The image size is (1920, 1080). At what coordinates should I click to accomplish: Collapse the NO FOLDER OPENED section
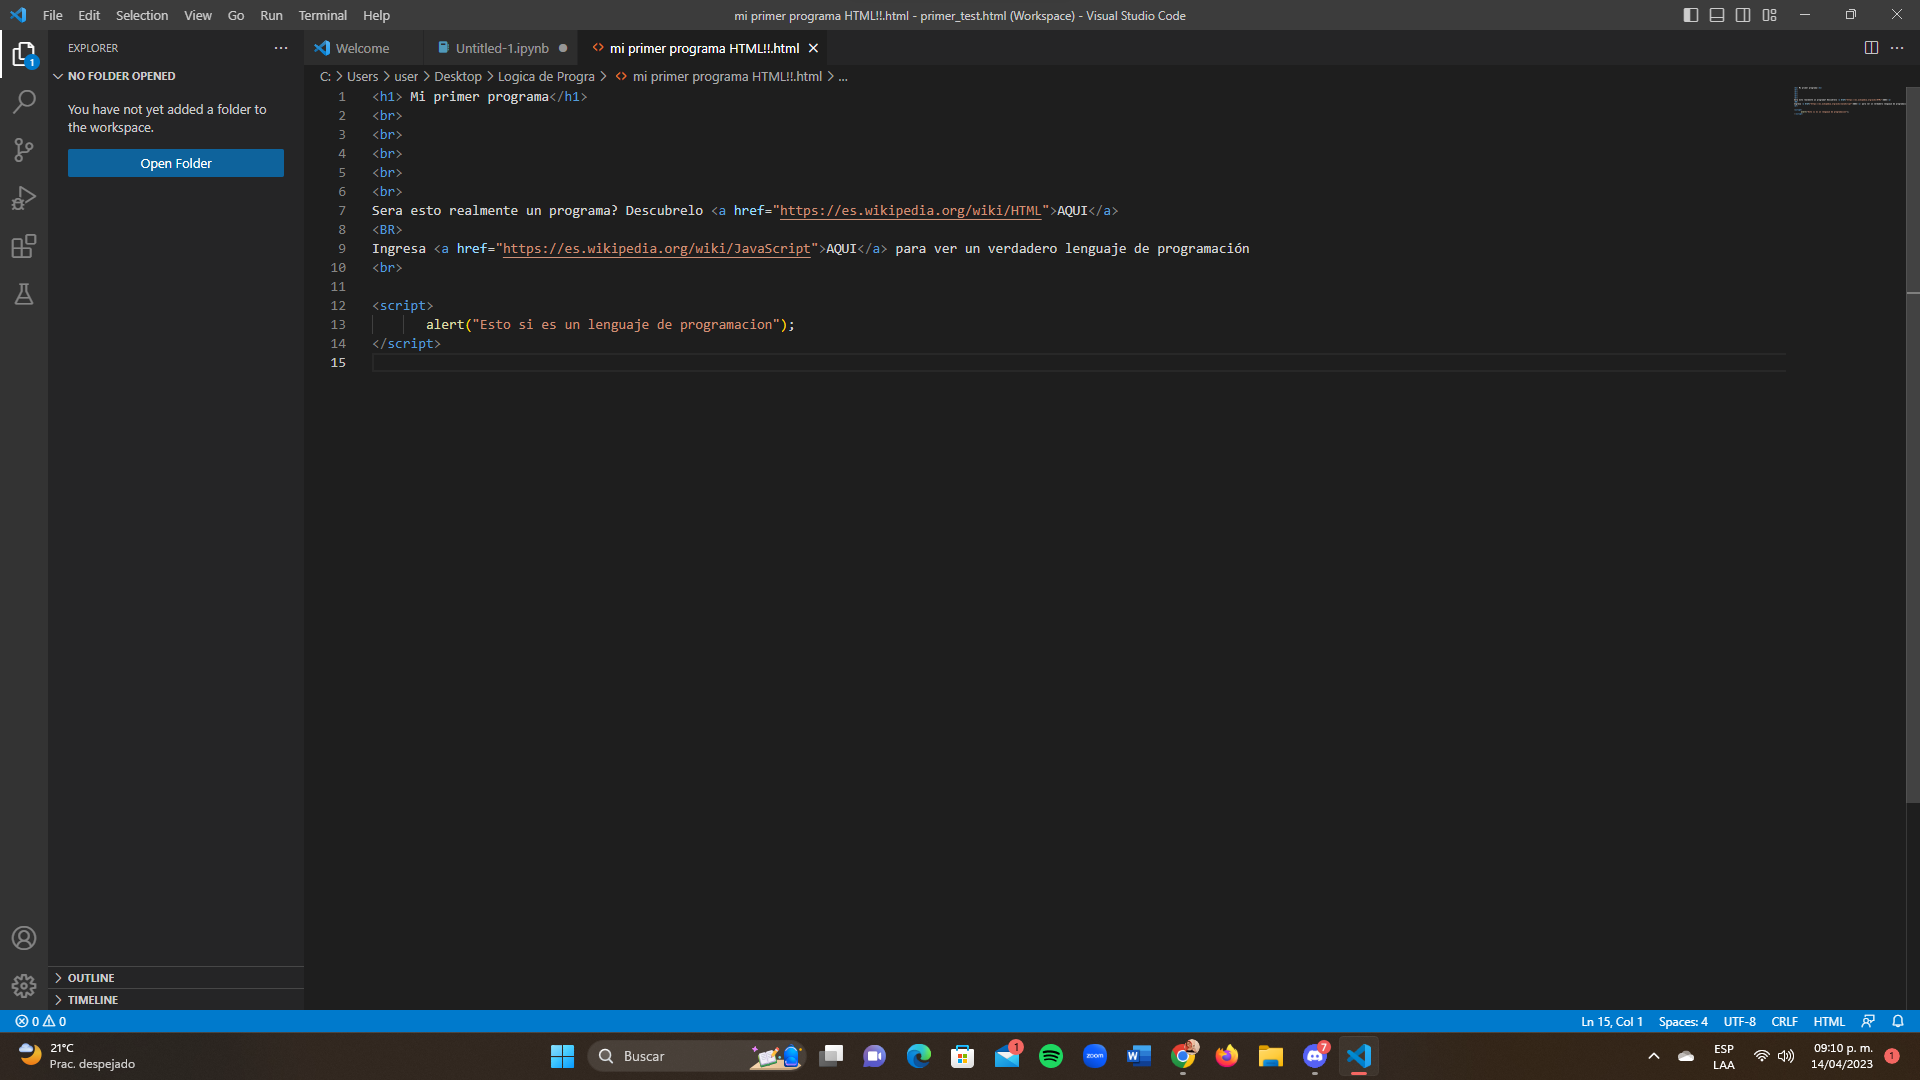176,76
